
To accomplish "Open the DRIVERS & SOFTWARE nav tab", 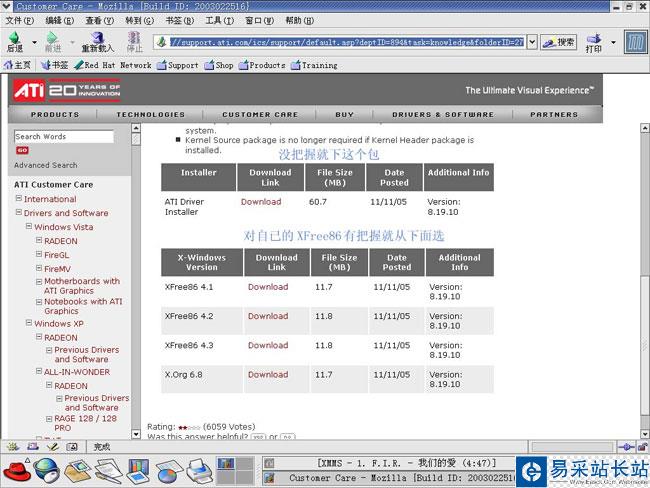I will coord(443,114).
